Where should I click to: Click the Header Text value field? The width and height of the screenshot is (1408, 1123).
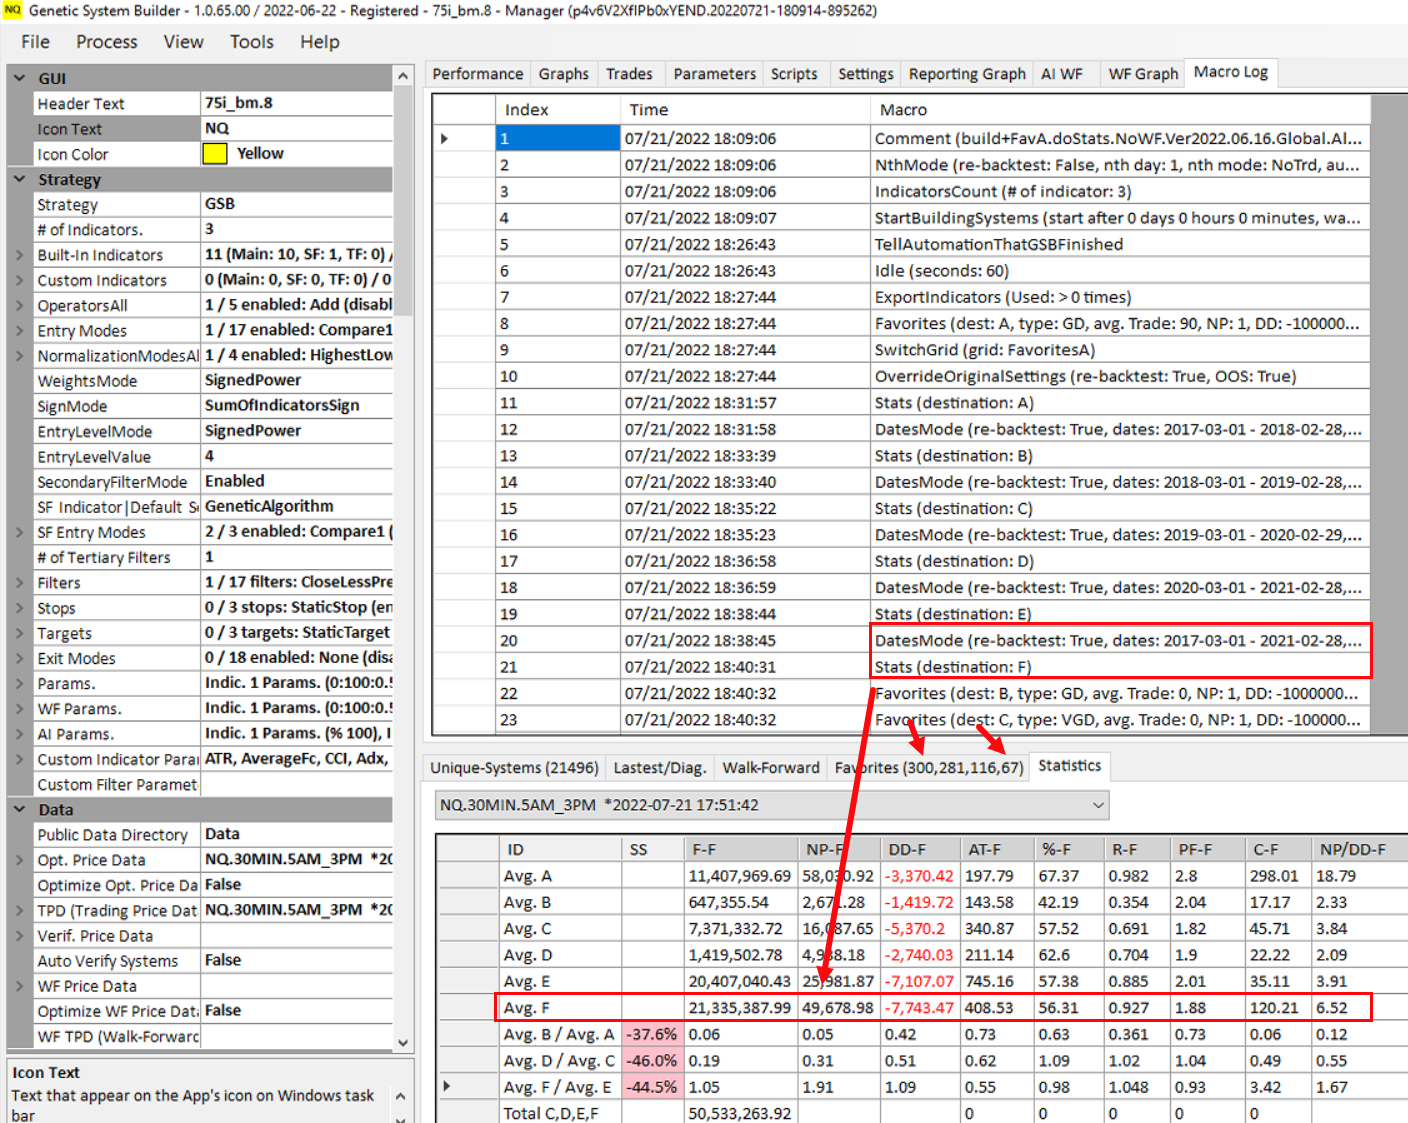[x=296, y=103]
